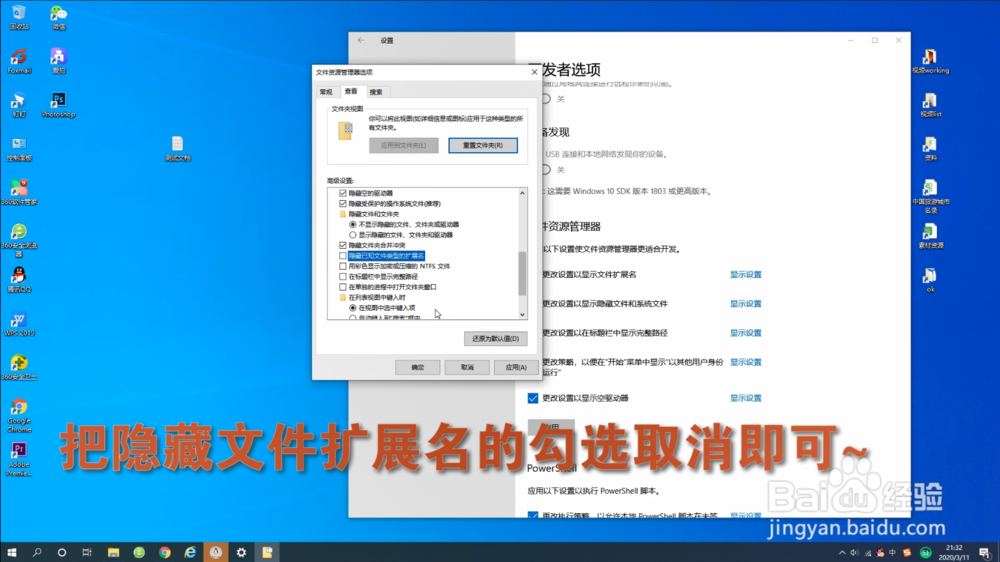Viewport: 1000px width, 562px height.
Task: Open the 控制面板 desktop icon
Action: coord(18,148)
